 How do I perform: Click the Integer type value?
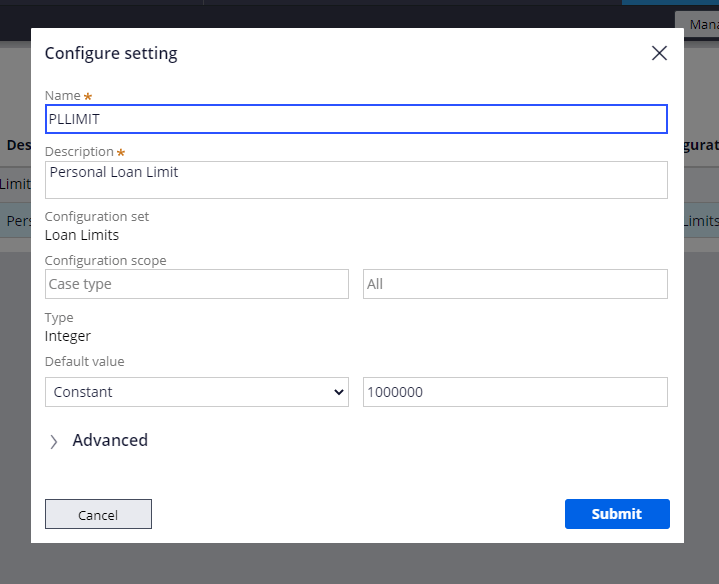[x=68, y=336]
